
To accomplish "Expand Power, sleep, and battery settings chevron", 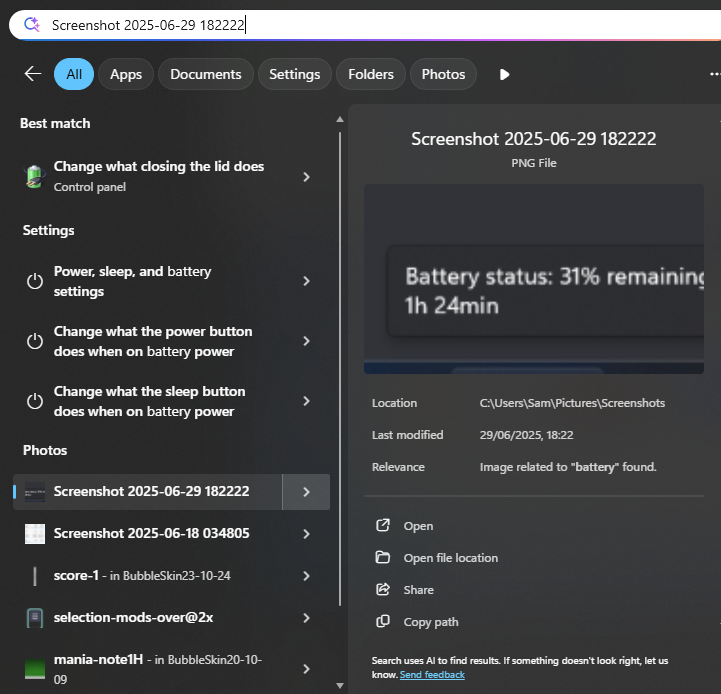I will tap(306, 281).
